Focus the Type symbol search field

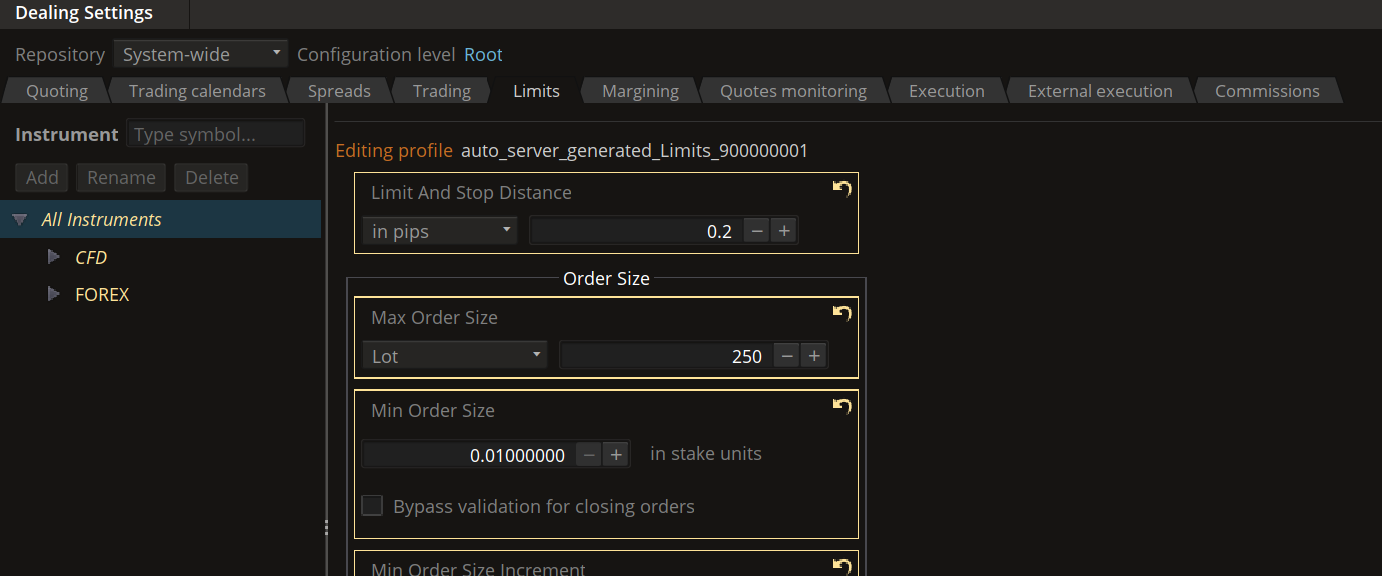(x=216, y=134)
